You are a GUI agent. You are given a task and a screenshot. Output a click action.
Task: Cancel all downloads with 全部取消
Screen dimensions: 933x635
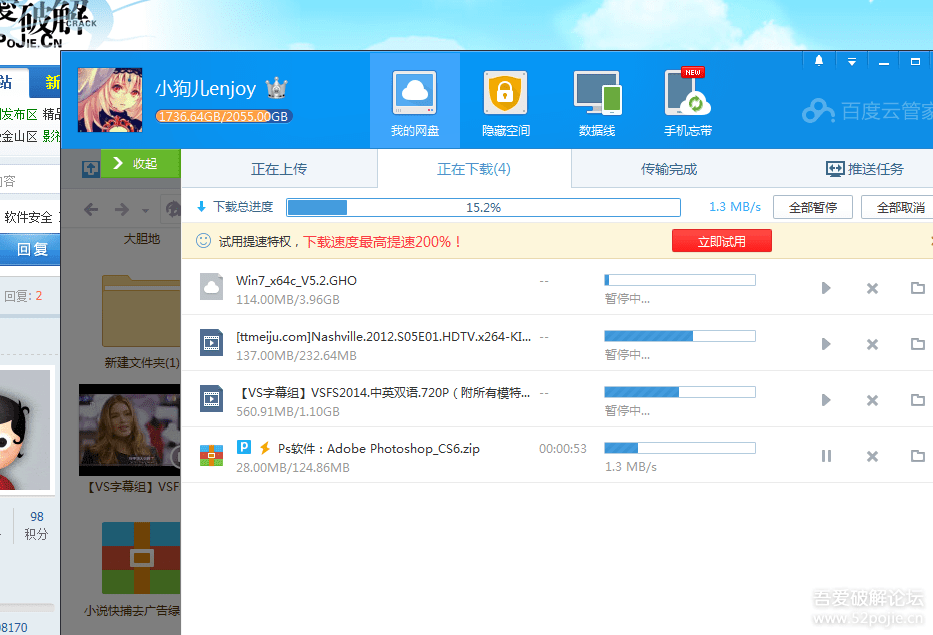coord(900,207)
